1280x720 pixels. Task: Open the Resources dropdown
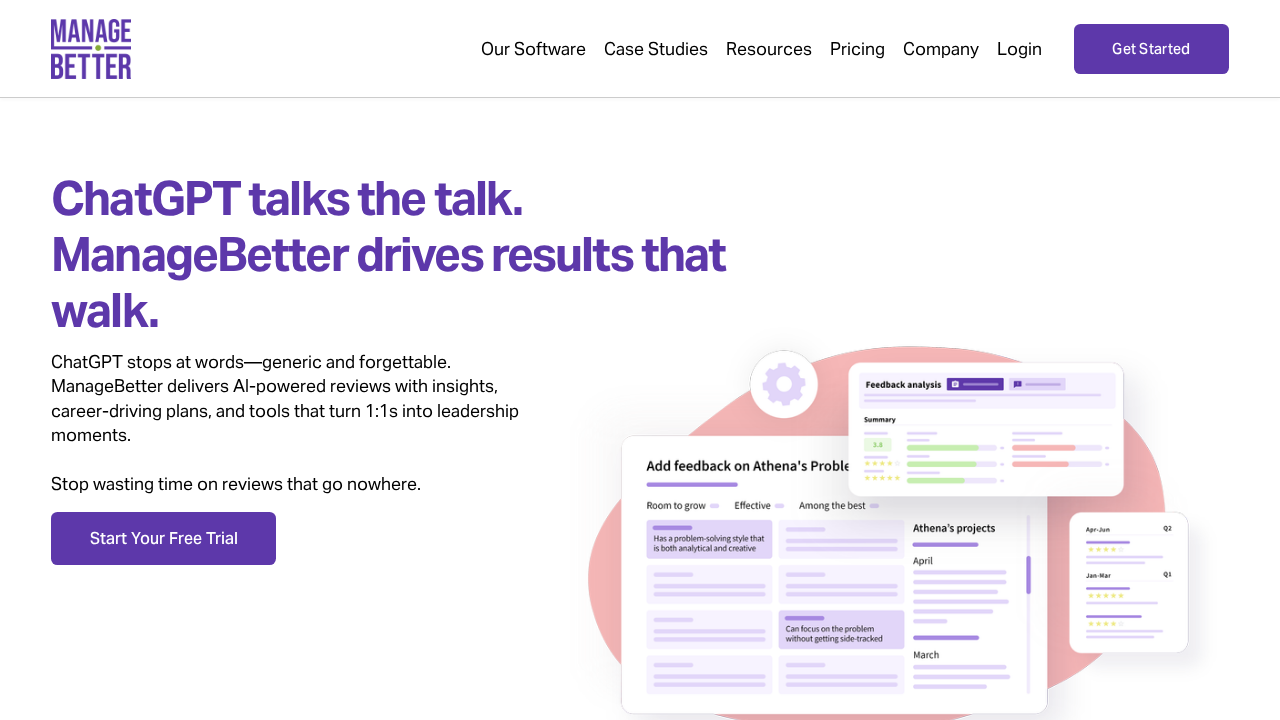[769, 48]
